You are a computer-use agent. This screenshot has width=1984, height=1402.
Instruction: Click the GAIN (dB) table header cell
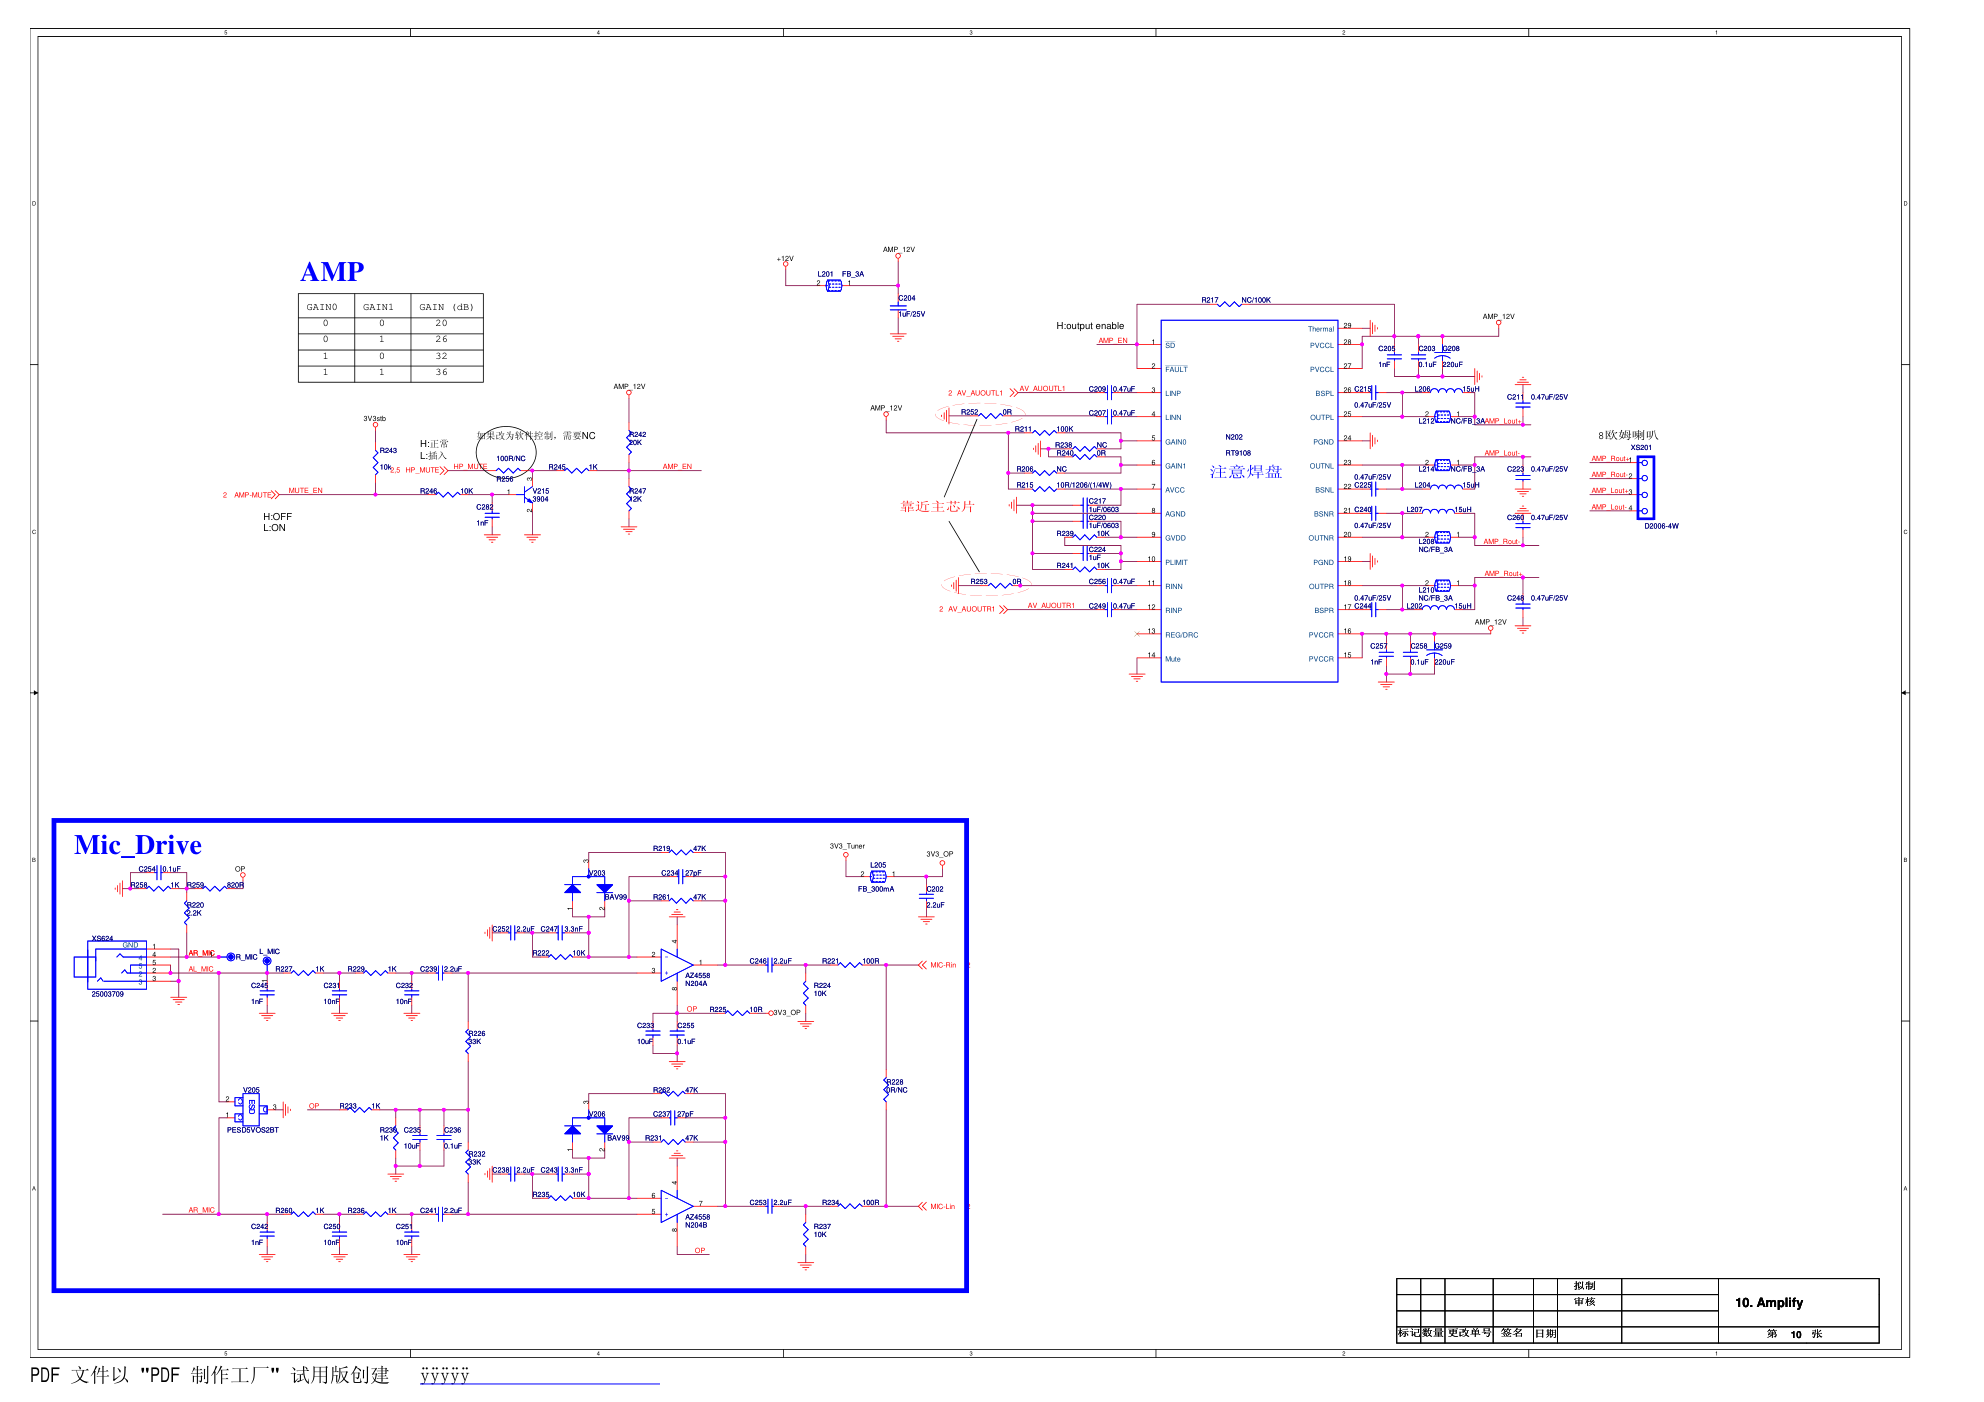tap(446, 307)
